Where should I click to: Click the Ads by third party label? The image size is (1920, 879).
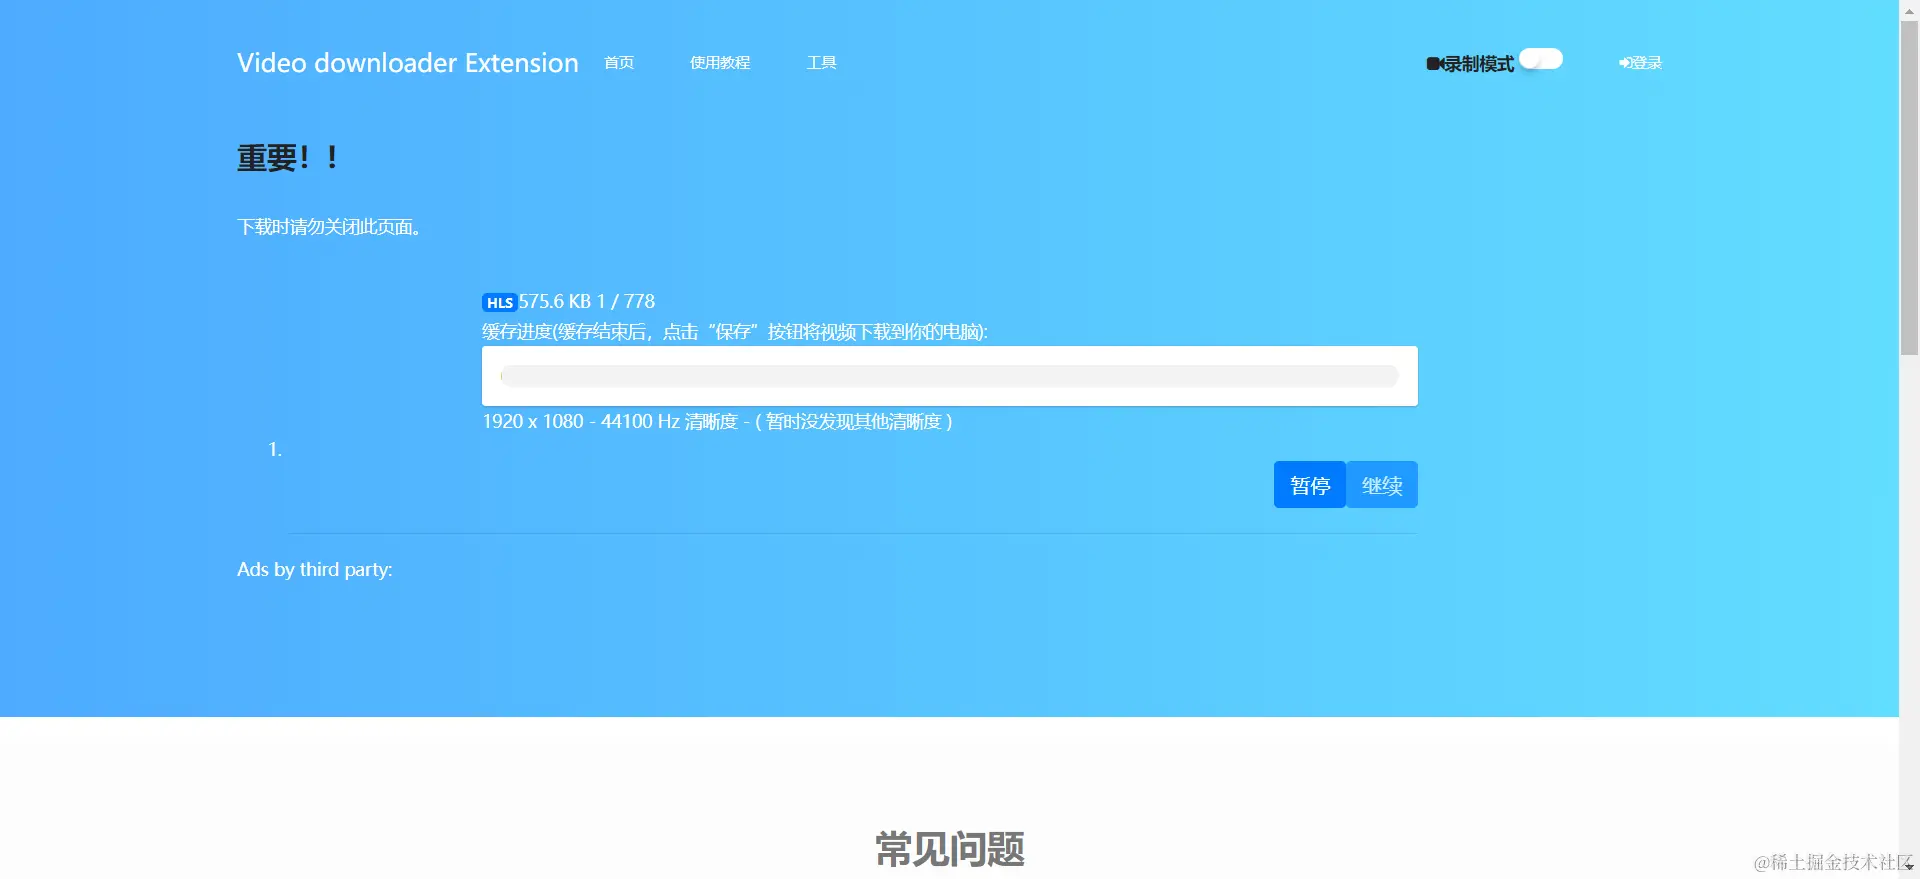click(x=315, y=569)
